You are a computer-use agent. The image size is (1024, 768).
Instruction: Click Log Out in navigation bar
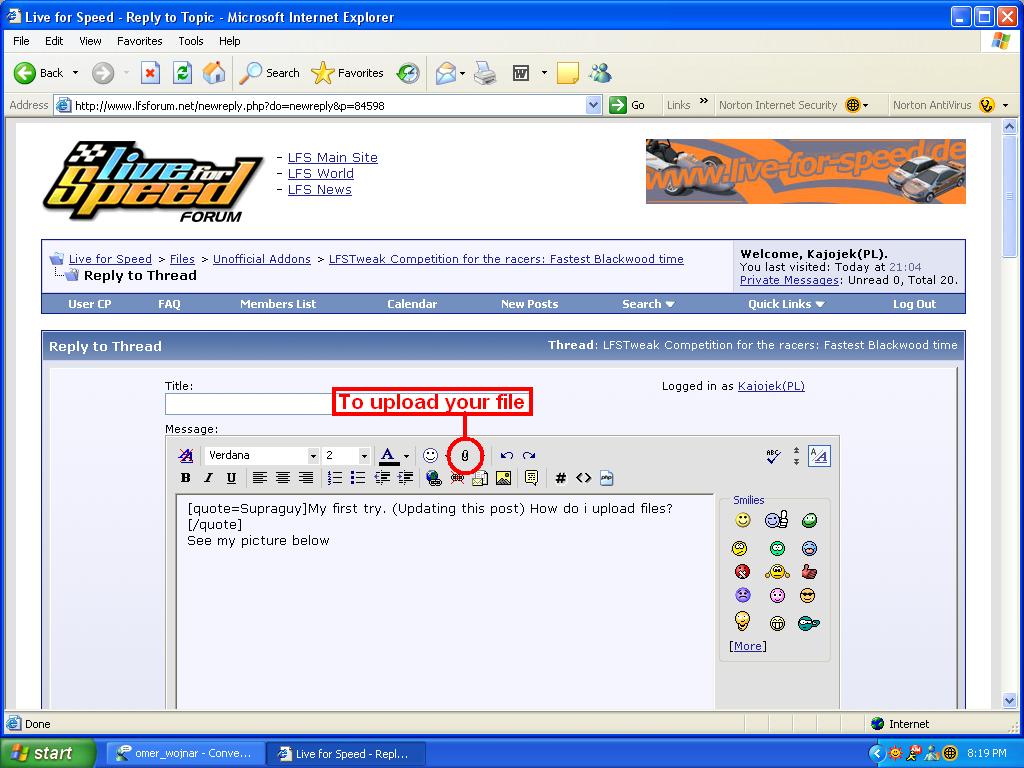pos(914,304)
